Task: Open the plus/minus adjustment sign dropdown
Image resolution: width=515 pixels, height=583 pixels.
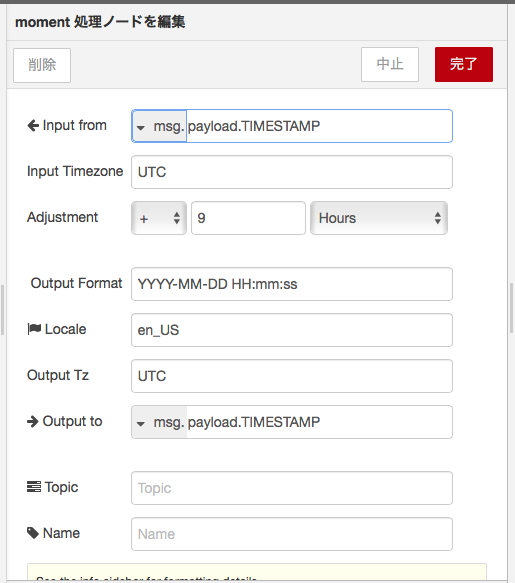Action: (159, 218)
